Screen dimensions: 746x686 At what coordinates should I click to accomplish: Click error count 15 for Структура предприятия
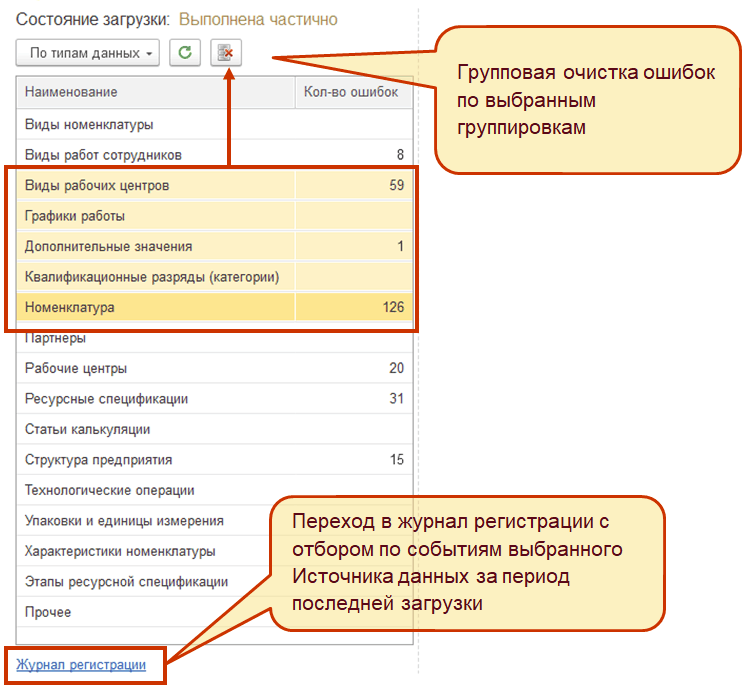[x=396, y=459]
